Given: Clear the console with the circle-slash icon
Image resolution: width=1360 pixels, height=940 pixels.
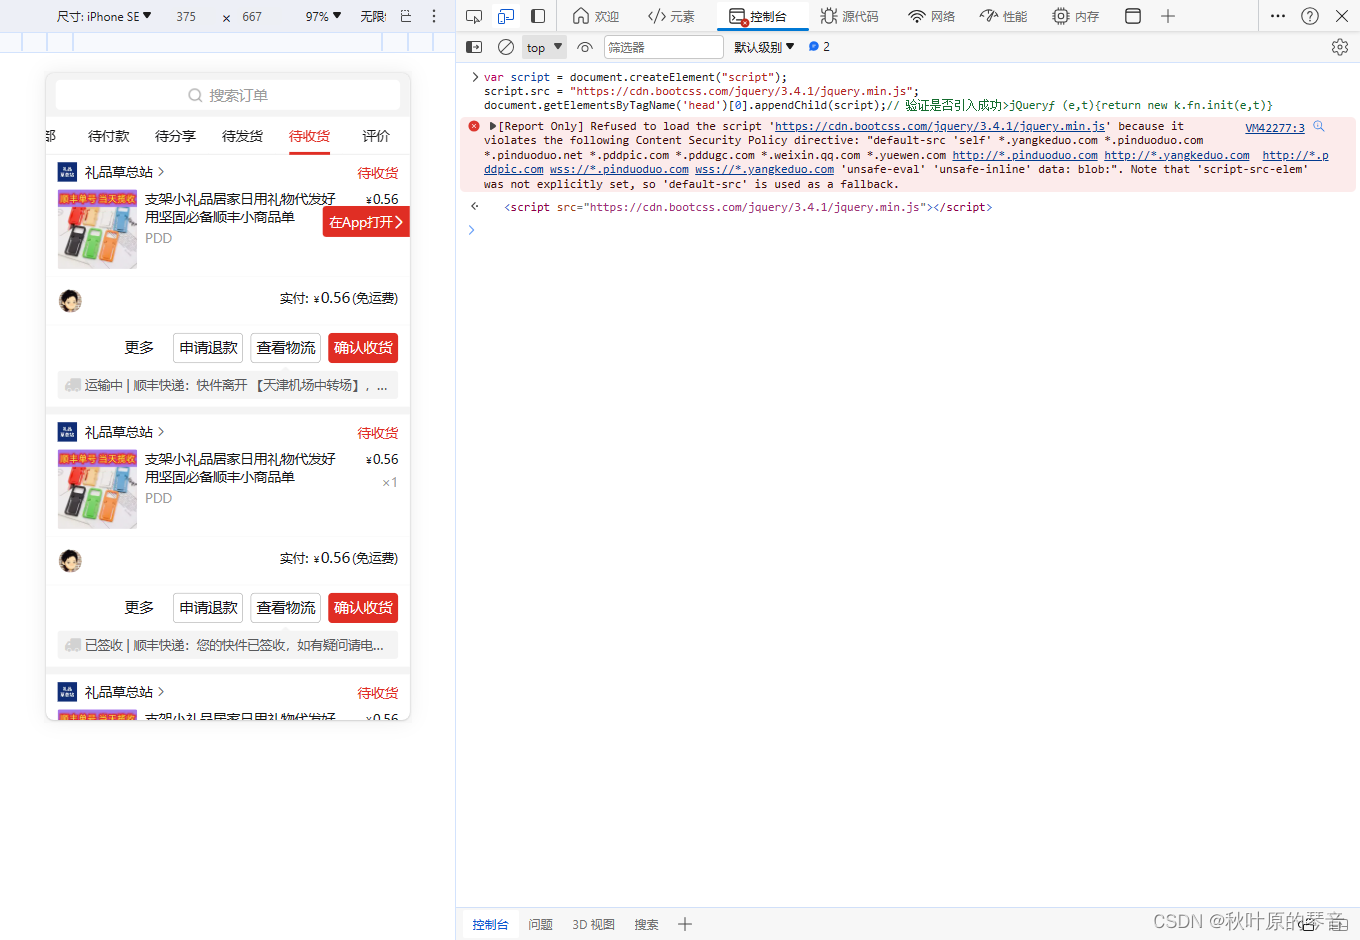Looking at the screenshot, I should click(506, 47).
